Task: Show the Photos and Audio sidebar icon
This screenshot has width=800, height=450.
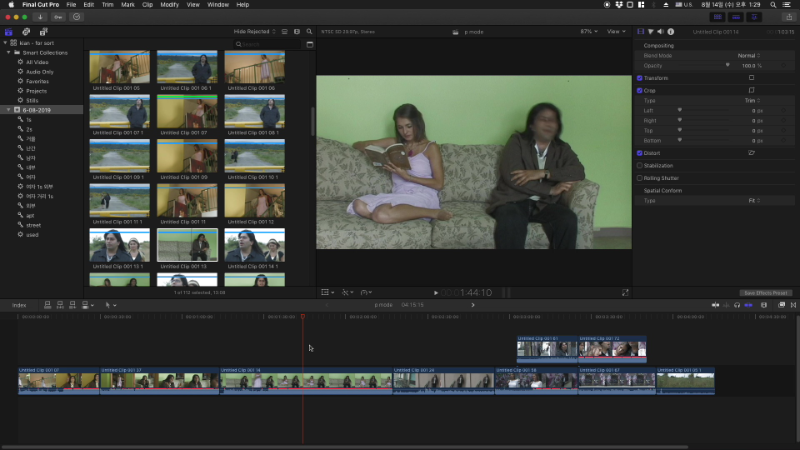Action: (x=25, y=31)
